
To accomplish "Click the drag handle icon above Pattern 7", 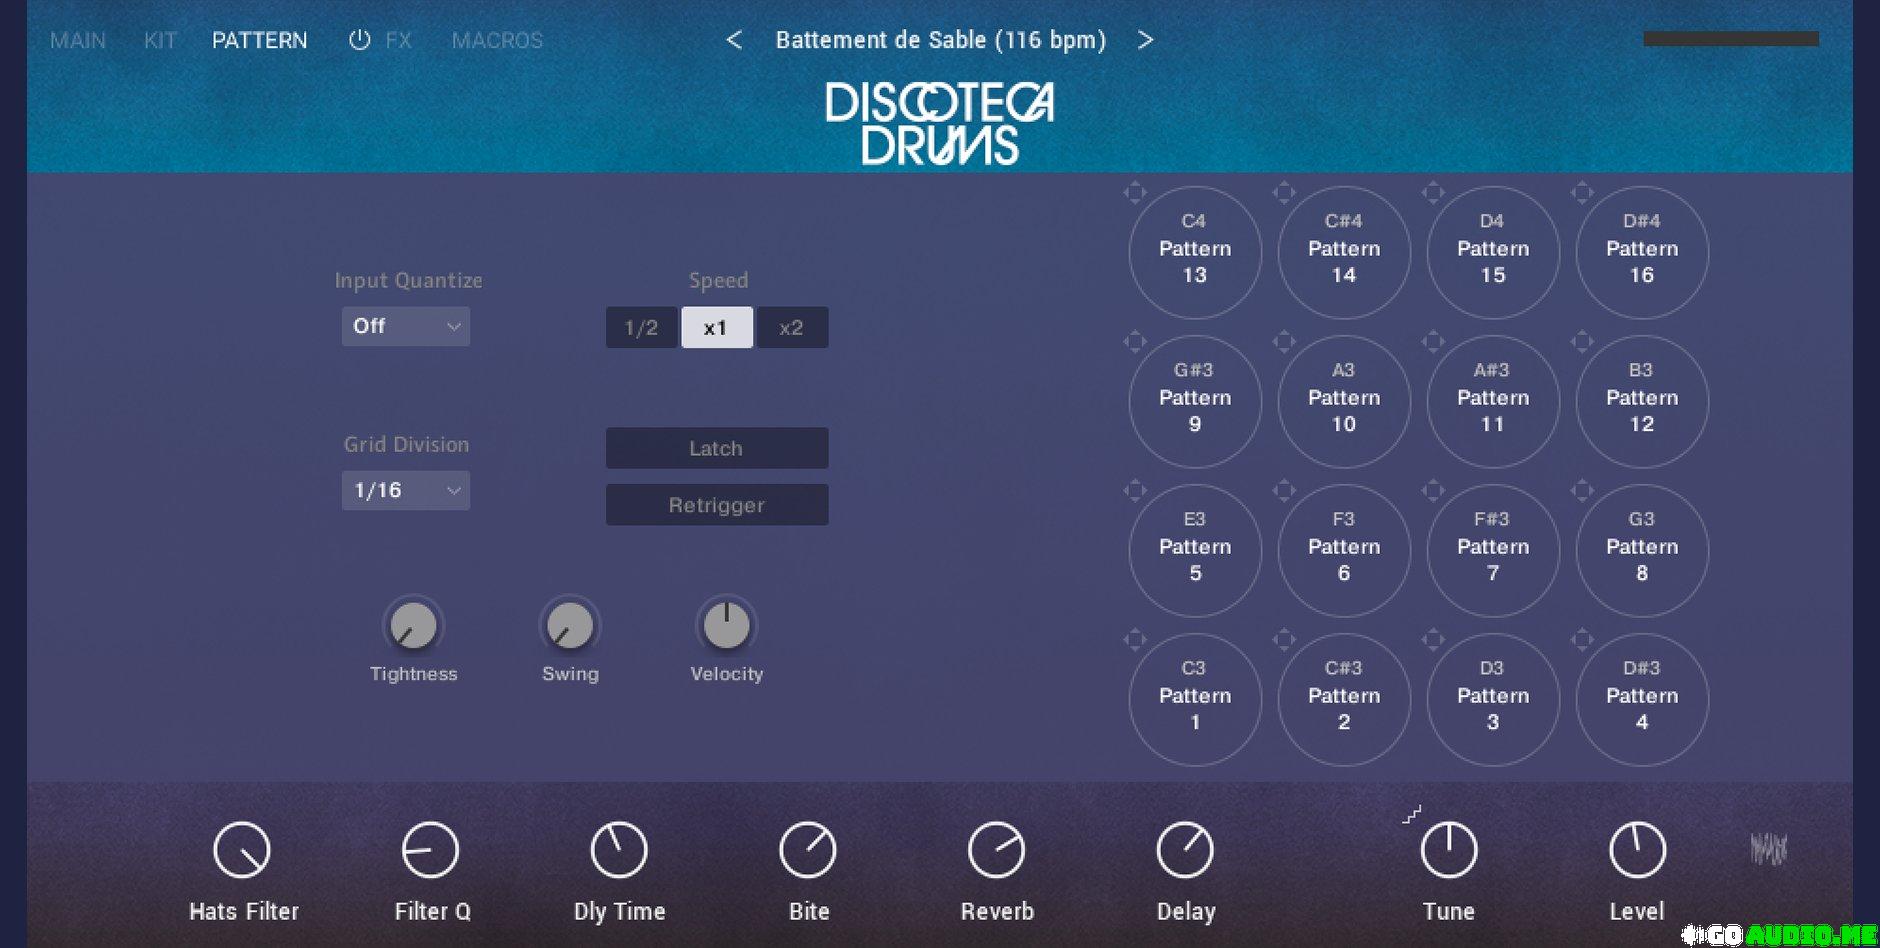I will pos(1433,490).
